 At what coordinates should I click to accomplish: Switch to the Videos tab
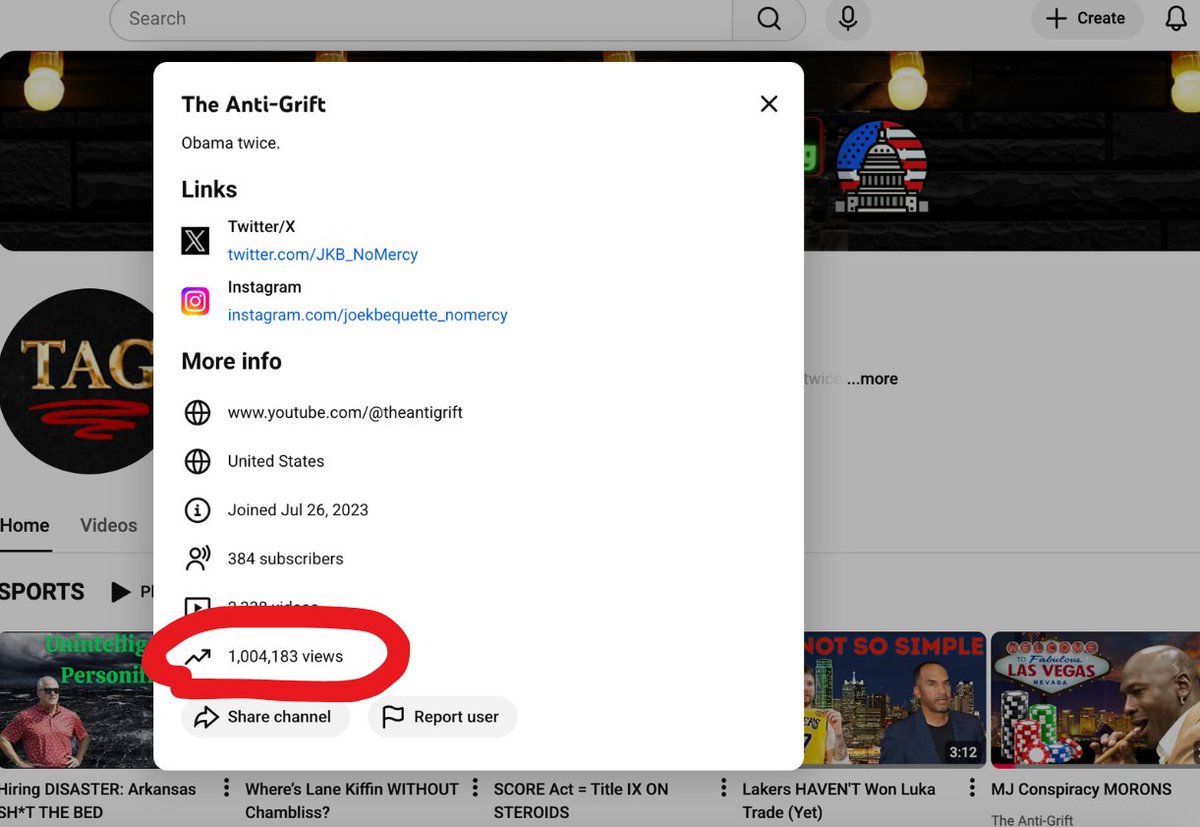coord(108,526)
